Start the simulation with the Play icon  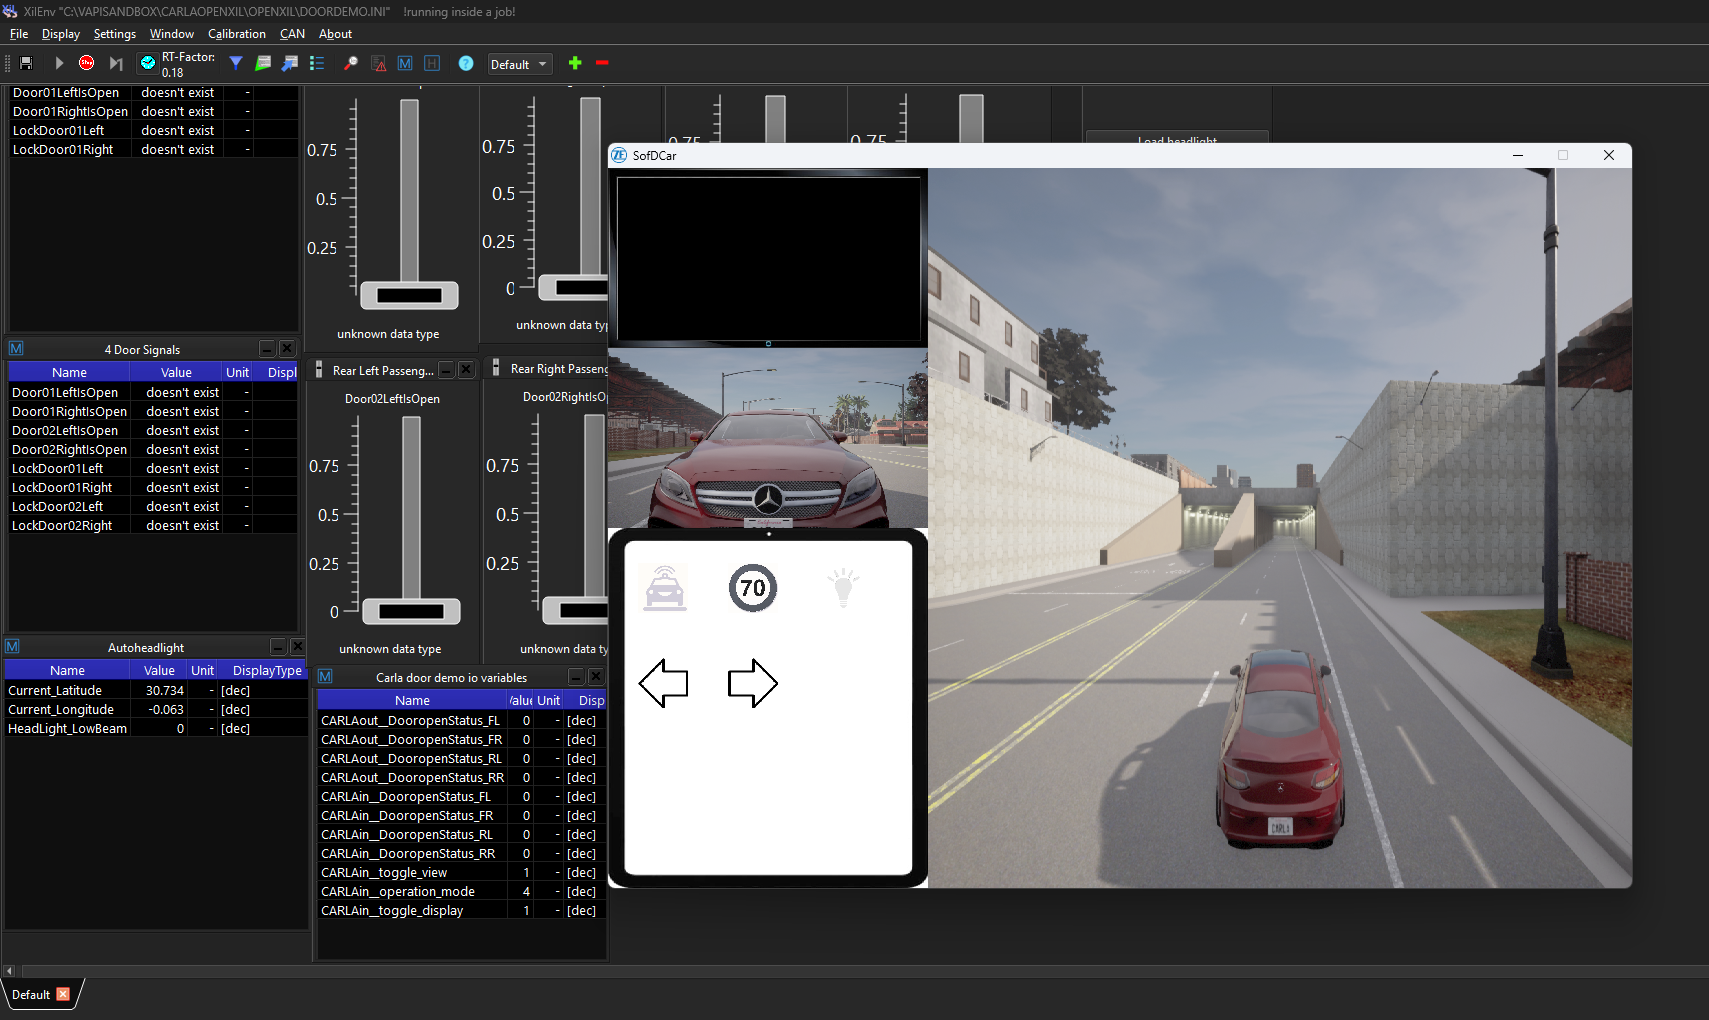(x=58, y=62)
